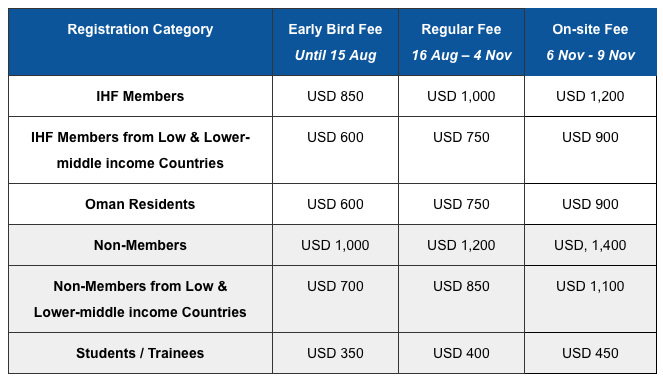Select the Non-Members row label
The width and height of the screenshot is (663, 378).
[140, 245]
